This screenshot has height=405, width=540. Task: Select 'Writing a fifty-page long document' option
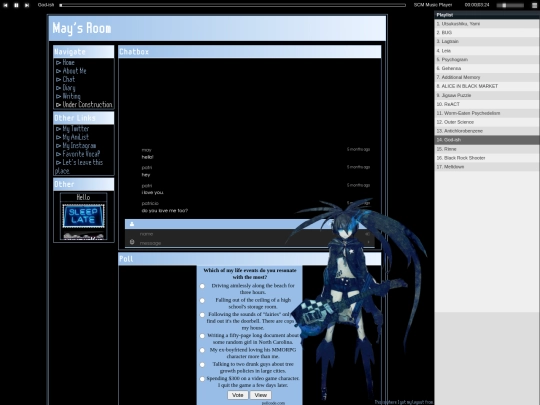(x=202, y=336)
